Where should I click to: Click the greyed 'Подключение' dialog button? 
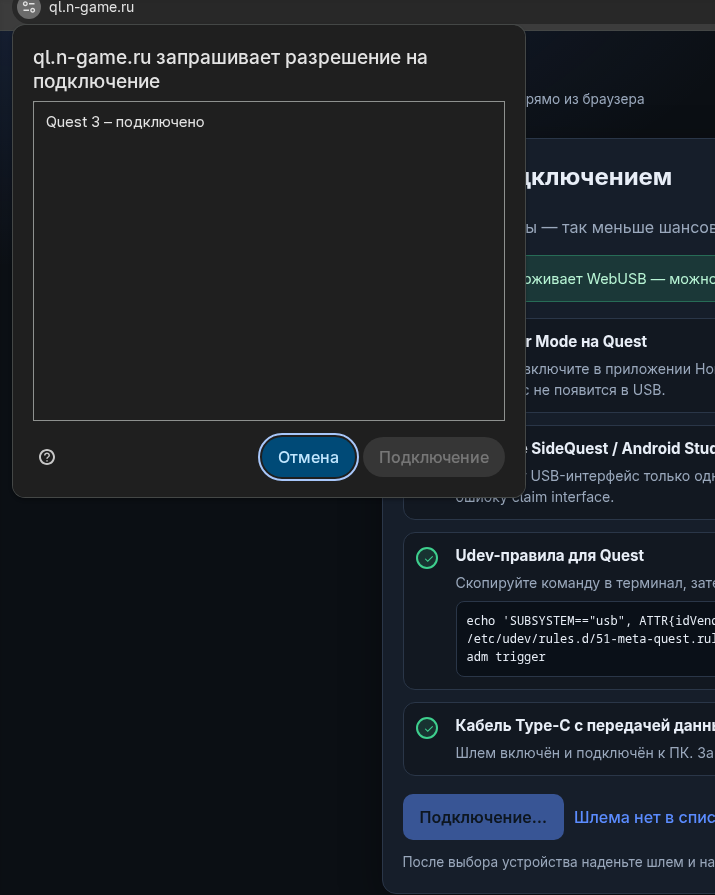click(434, 457)
